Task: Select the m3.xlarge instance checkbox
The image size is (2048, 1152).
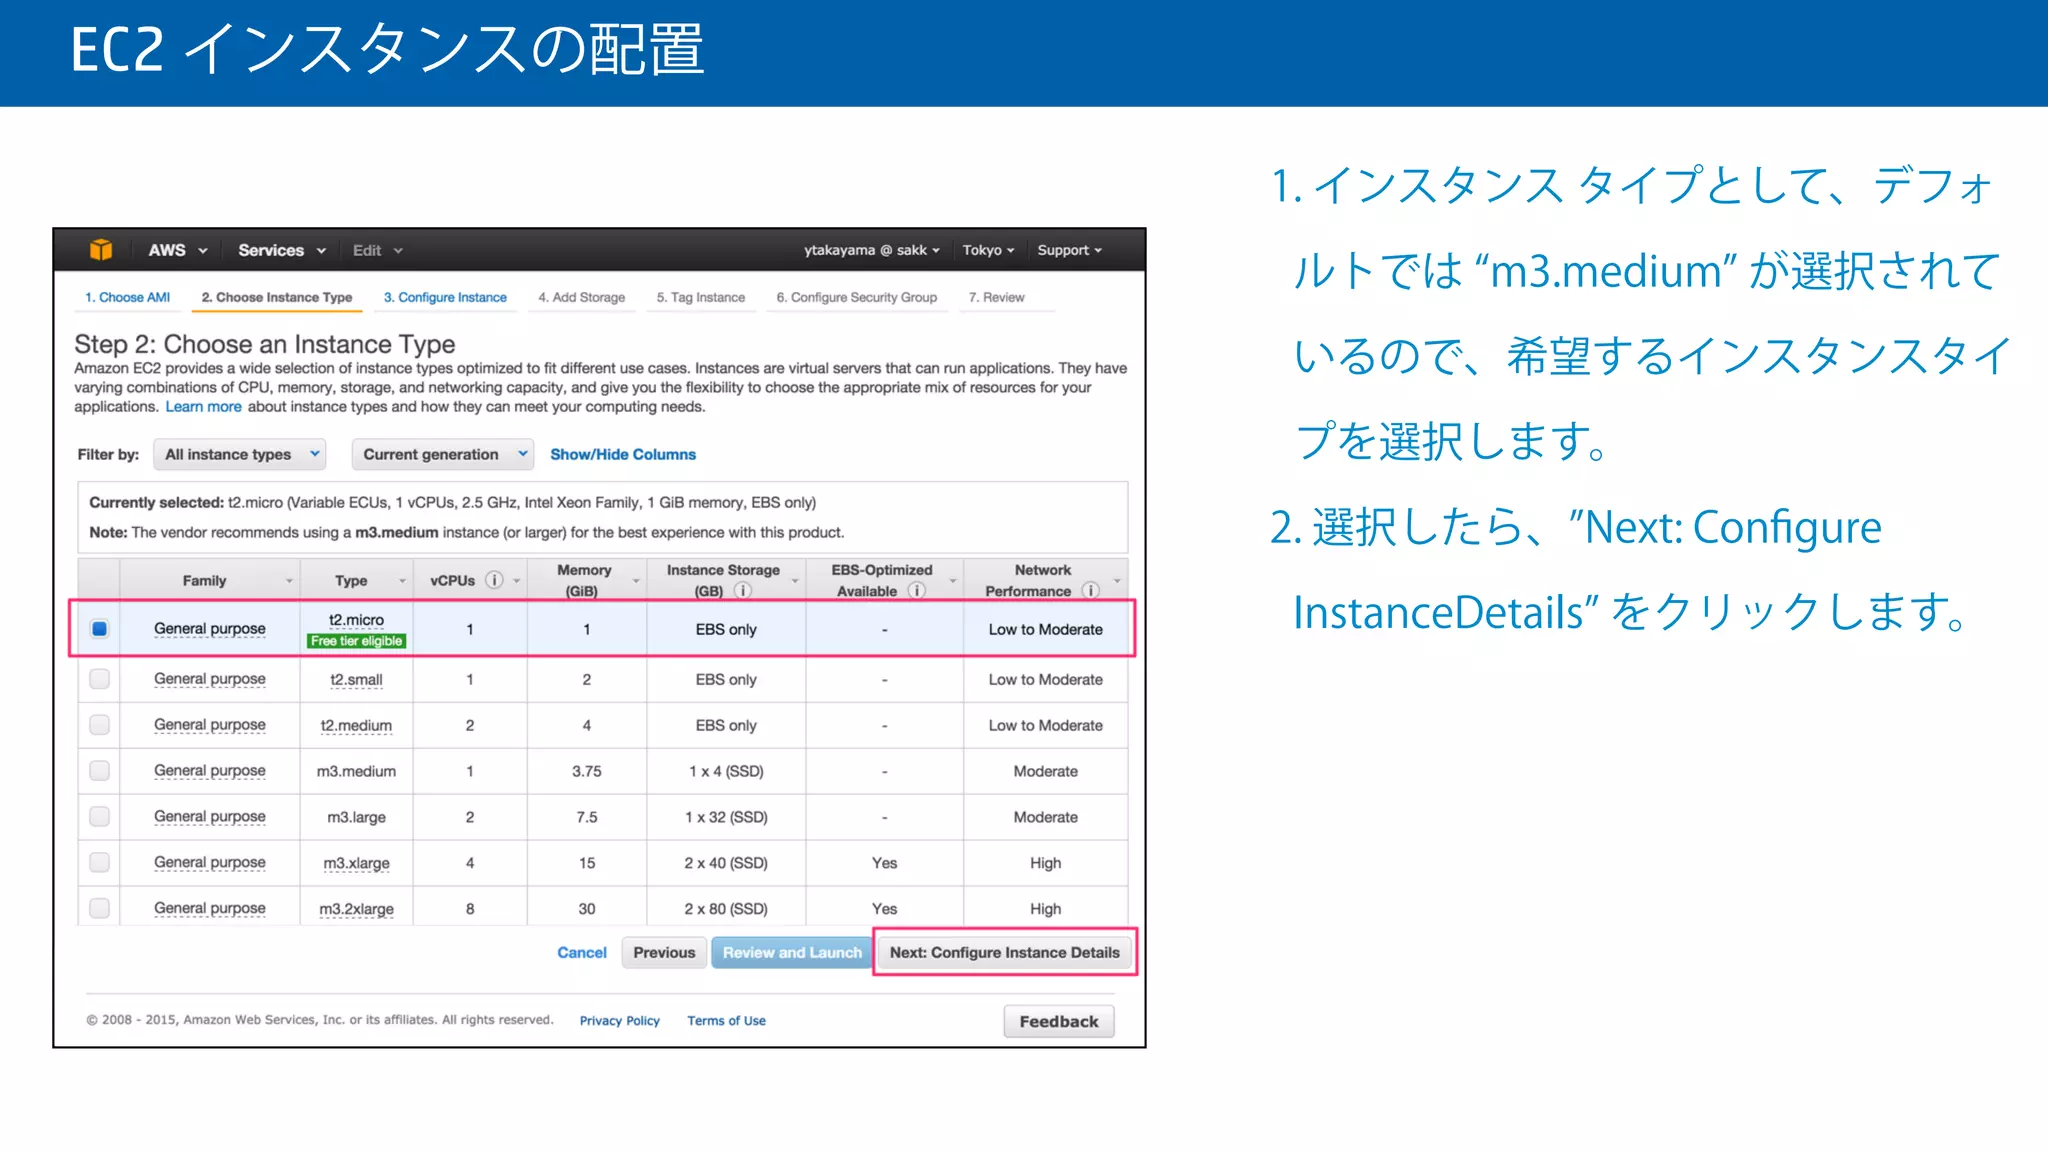Action: tap(99, 862)
